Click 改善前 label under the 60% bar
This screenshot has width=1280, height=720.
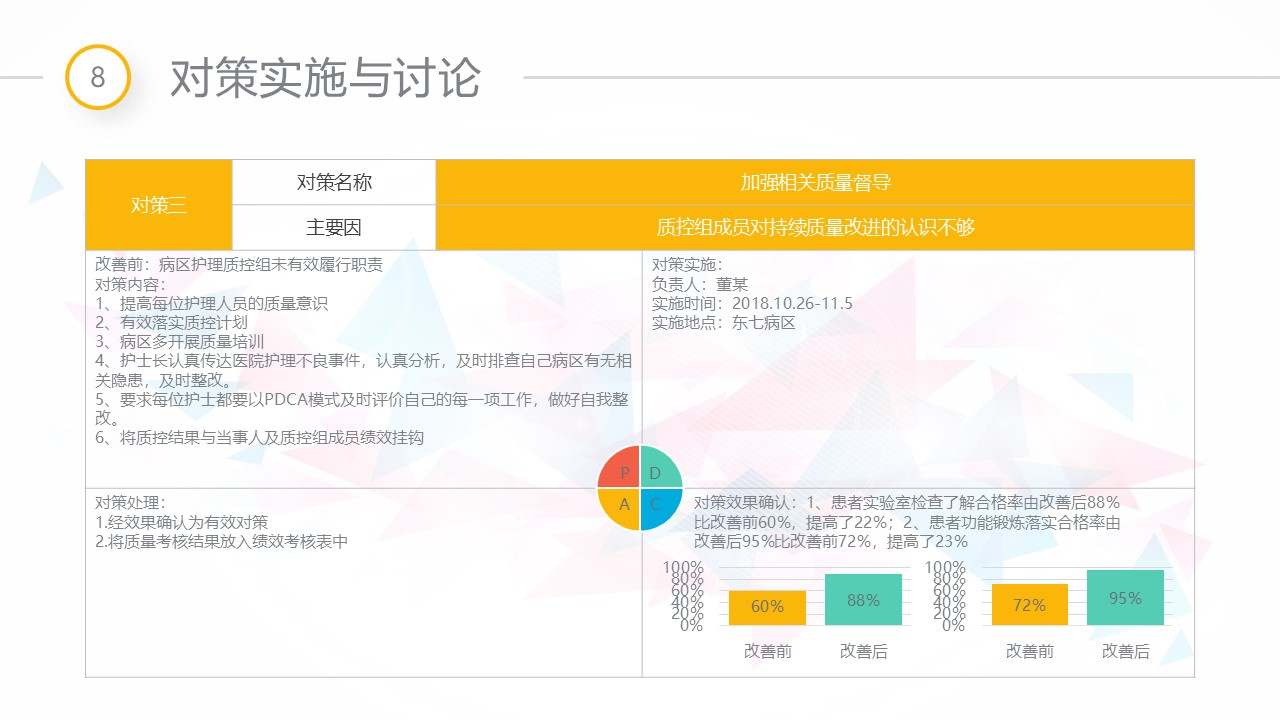[x=768, y=651]
